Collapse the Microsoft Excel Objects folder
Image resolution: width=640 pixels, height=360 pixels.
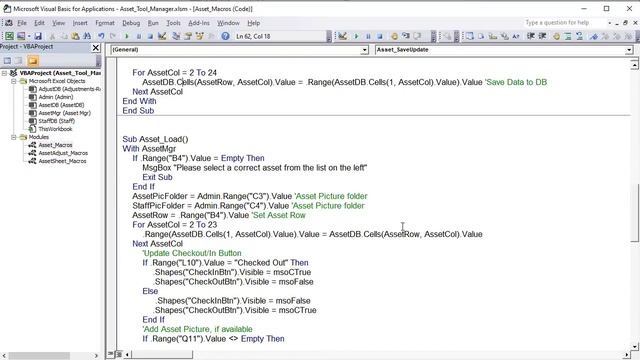[x=14, y=81]
